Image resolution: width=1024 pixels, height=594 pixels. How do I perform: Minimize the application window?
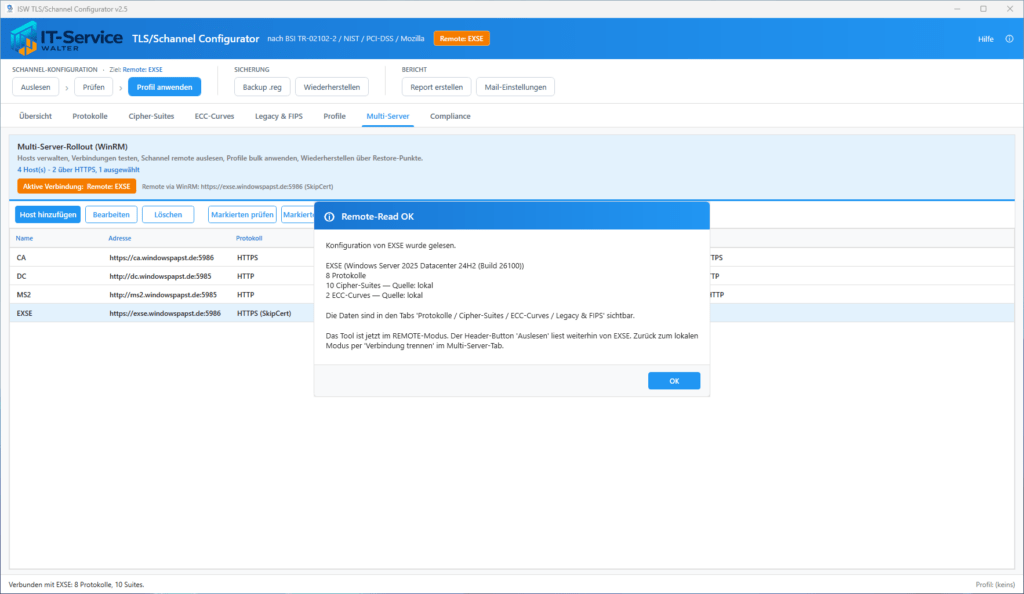point(957,8)
